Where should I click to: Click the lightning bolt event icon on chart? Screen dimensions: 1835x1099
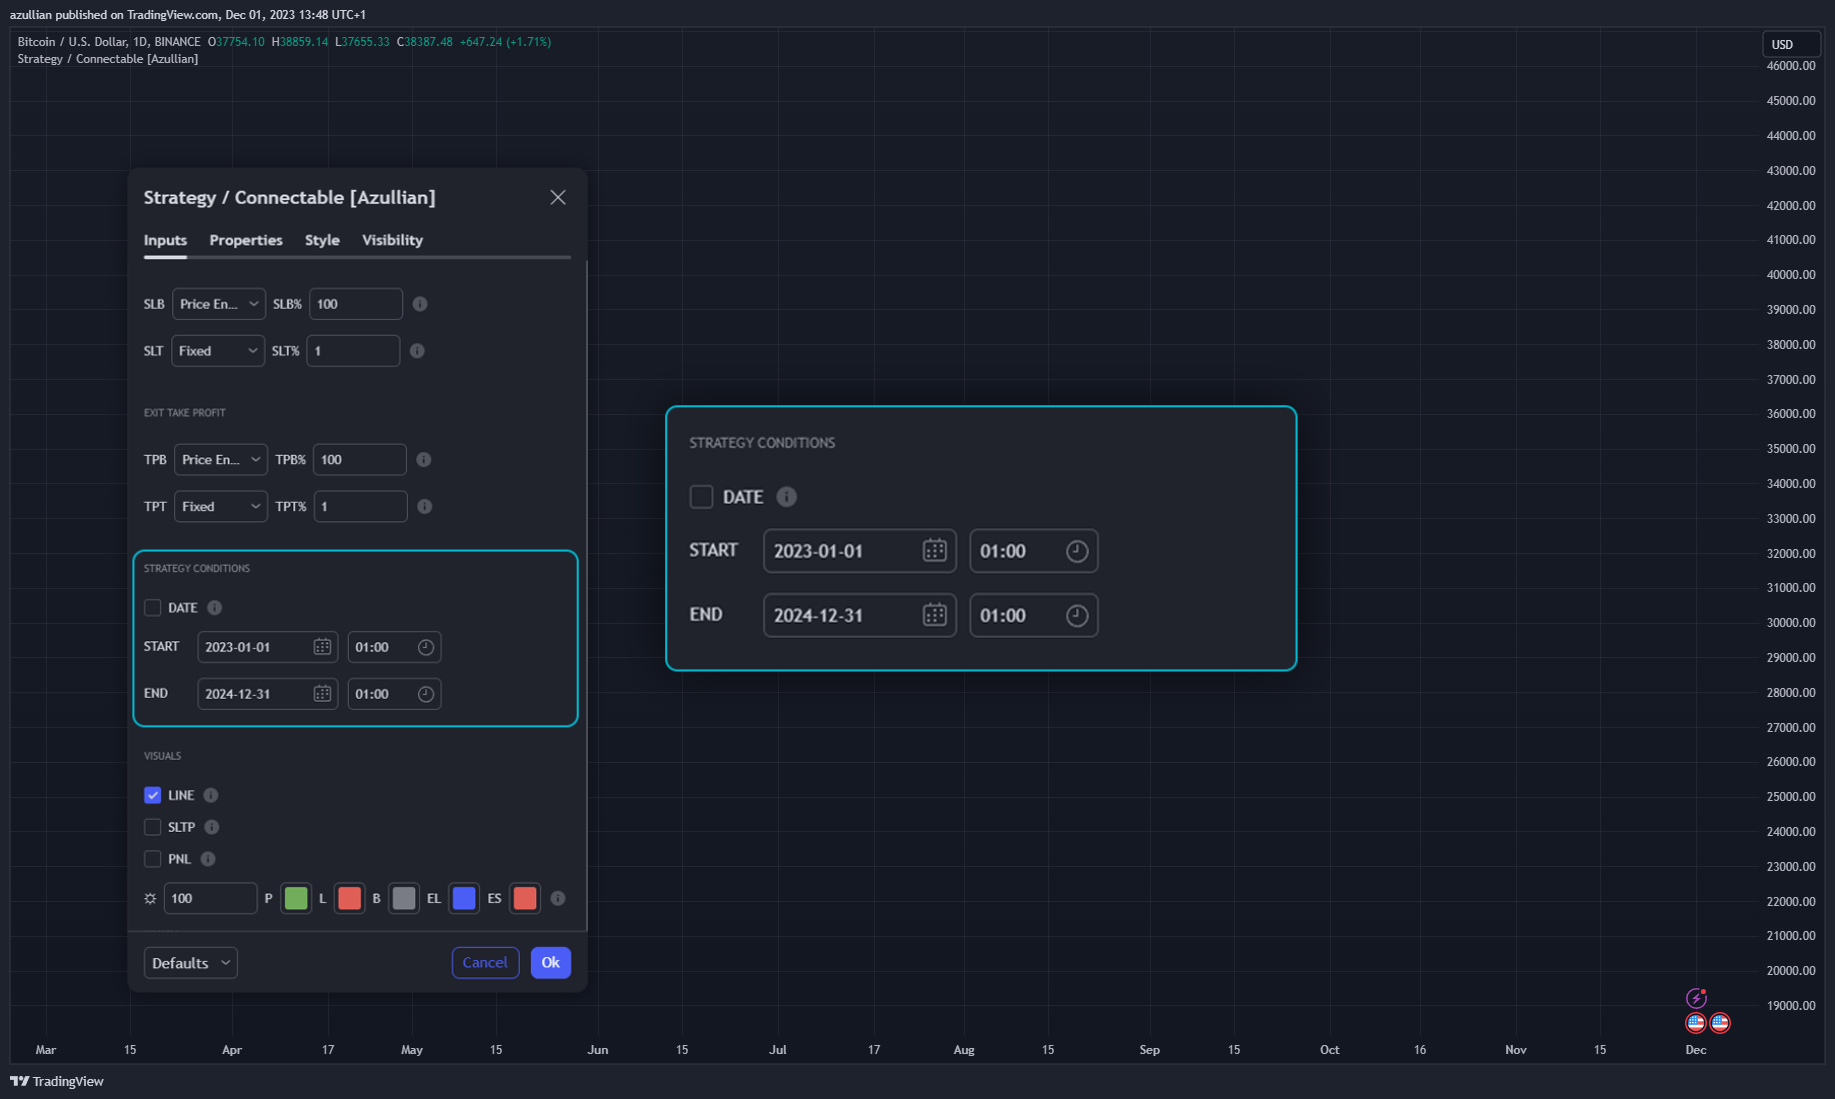[x=1696, y=998]
